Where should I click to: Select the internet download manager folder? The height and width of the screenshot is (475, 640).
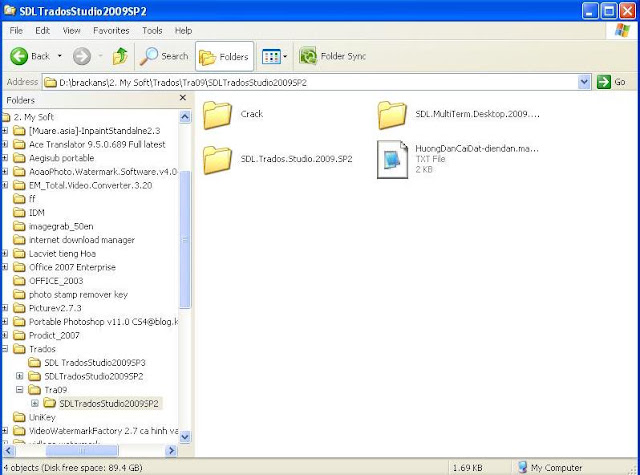coord(82,240)
